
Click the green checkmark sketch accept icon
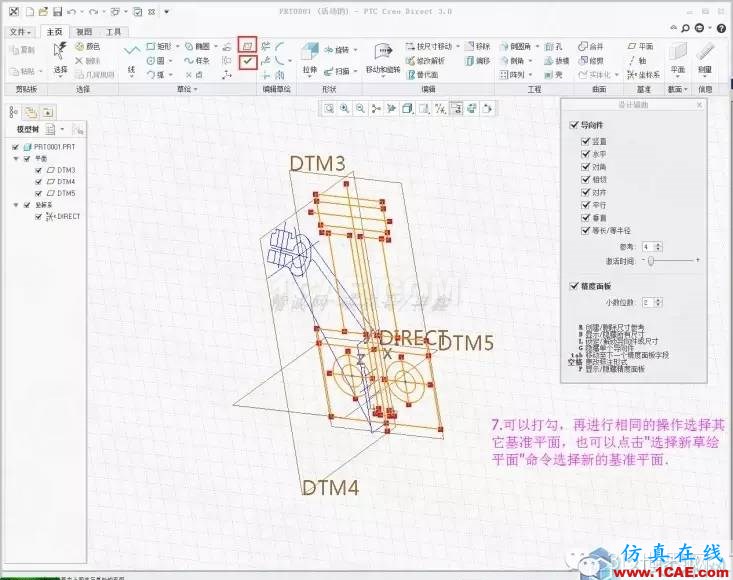pyautogui.click(x=247, y=61)
